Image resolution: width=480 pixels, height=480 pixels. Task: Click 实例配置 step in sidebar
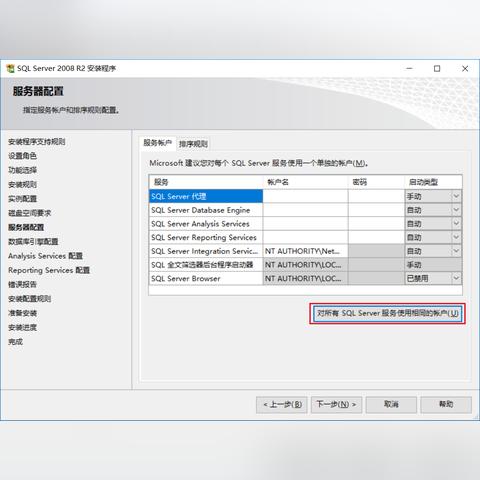[22, 199]
